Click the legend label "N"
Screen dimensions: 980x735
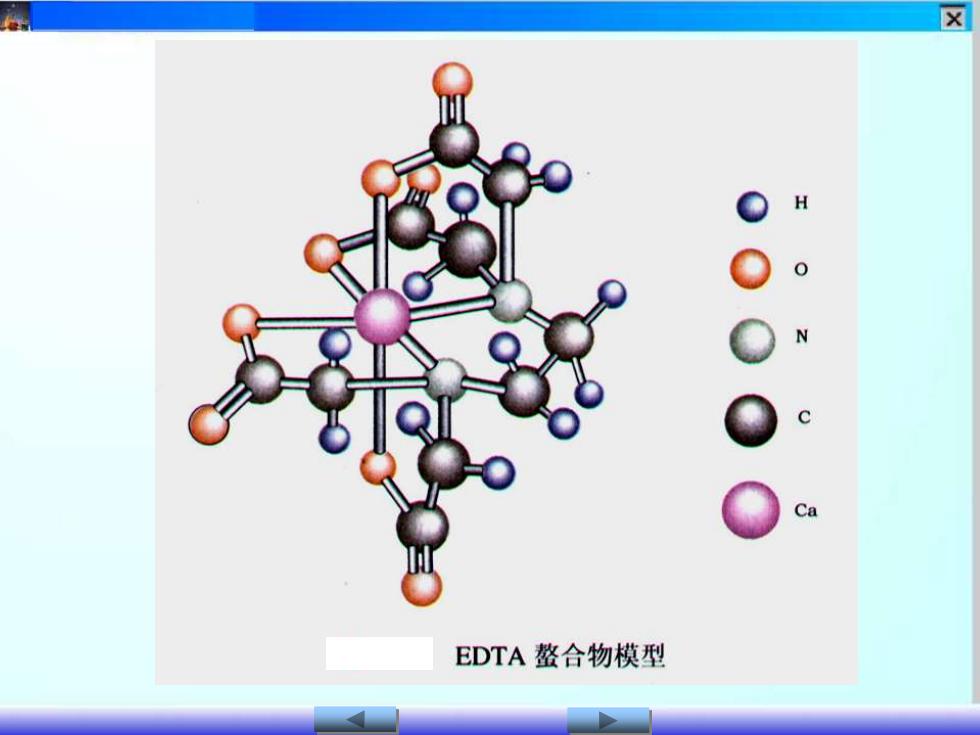(x=802, y=336)
